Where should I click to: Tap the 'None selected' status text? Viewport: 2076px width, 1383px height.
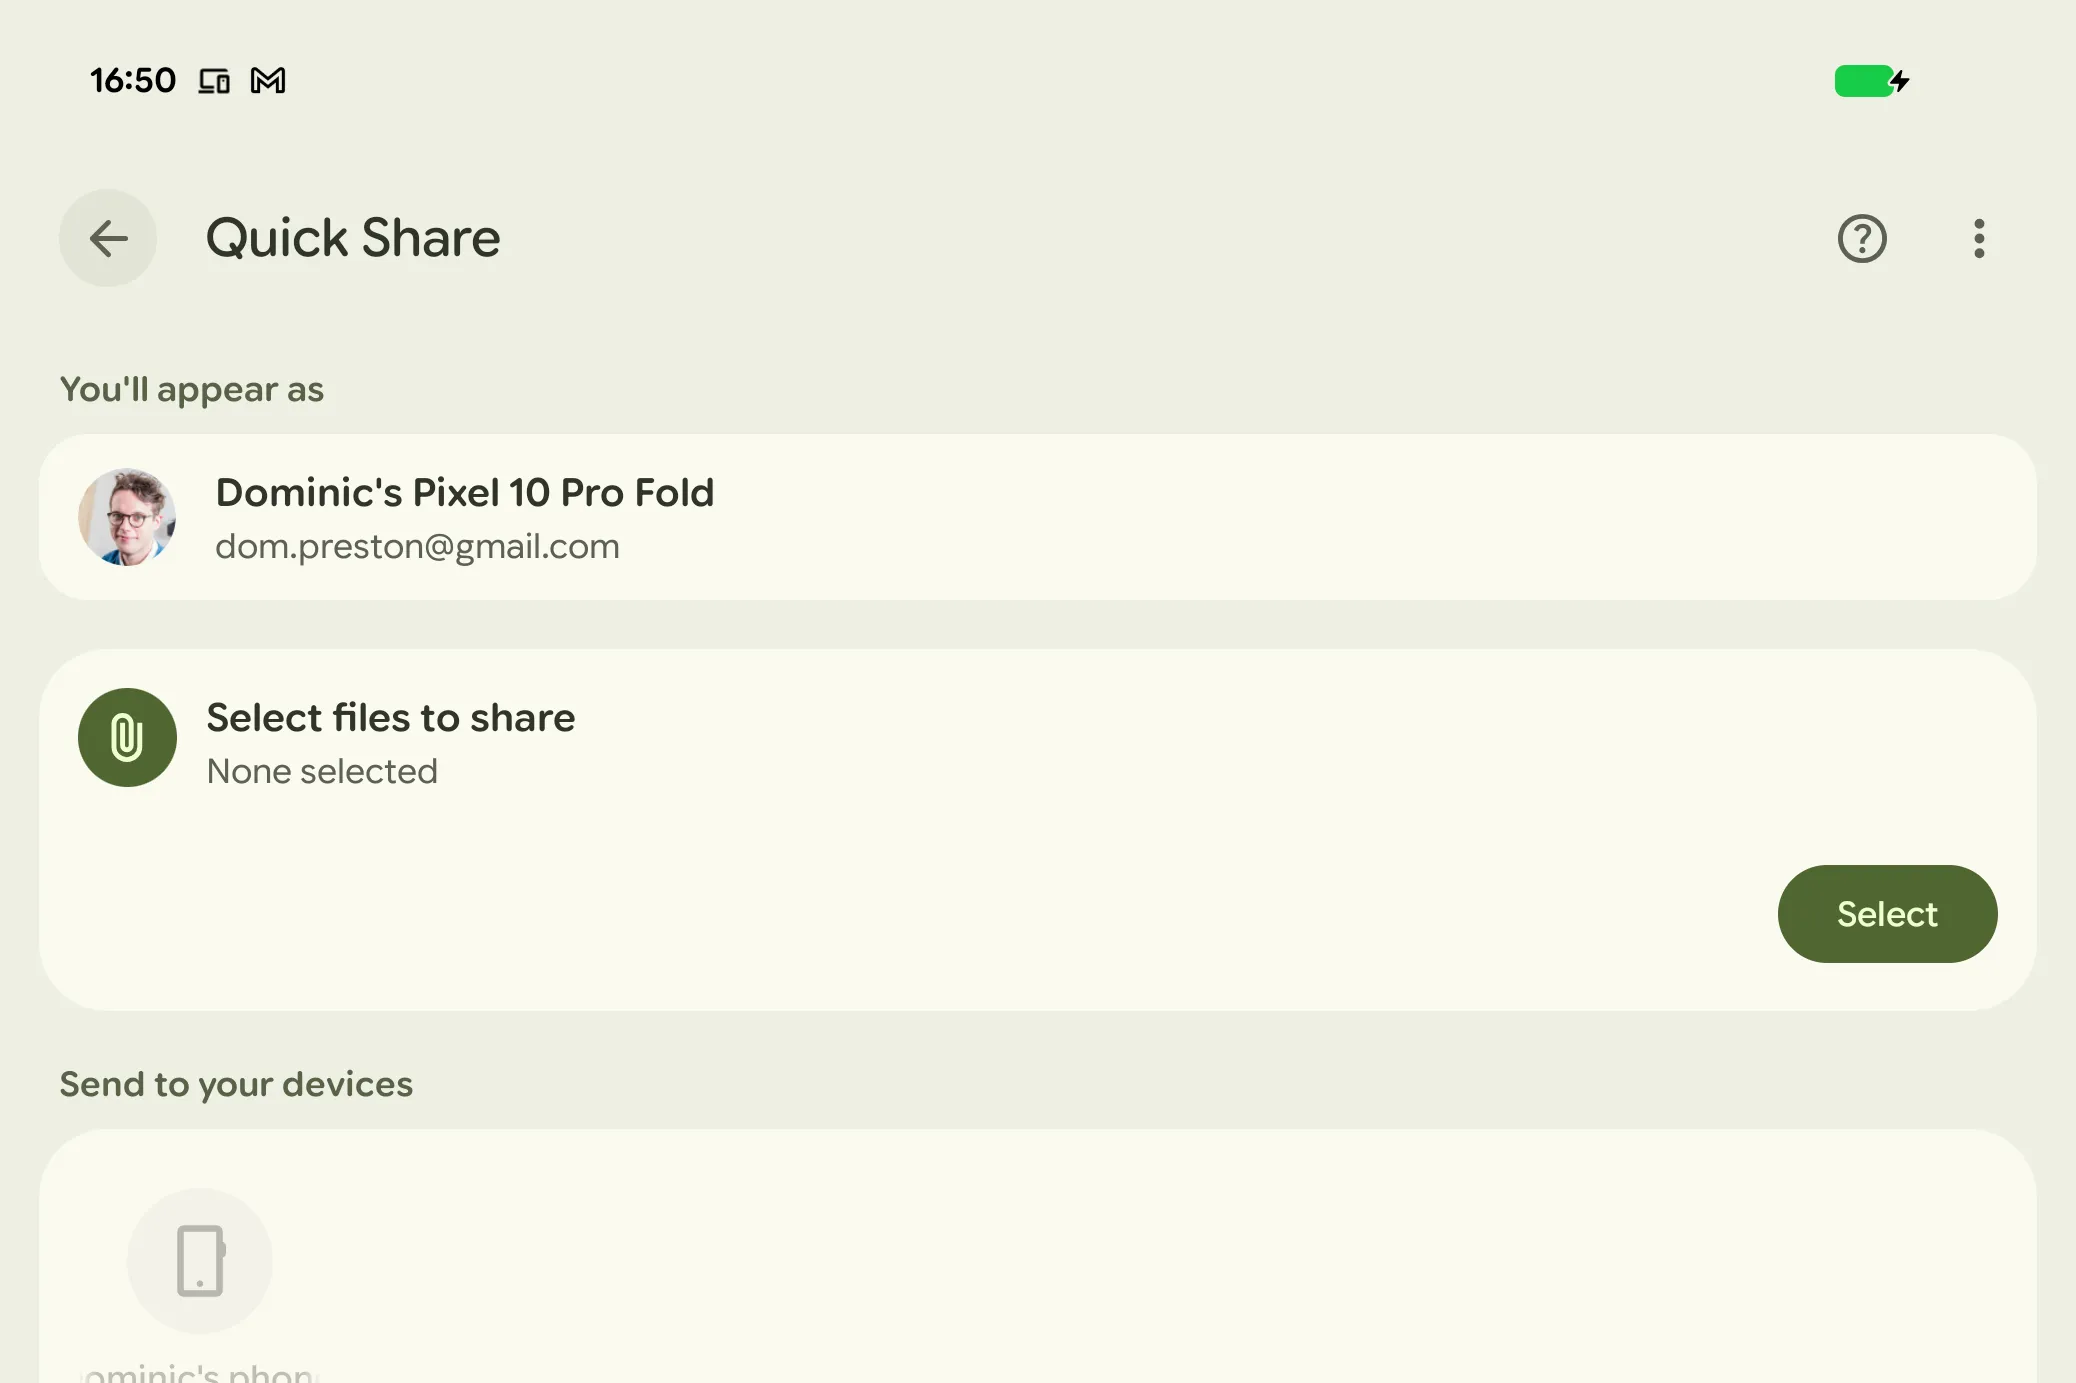[x=322, y=772]
